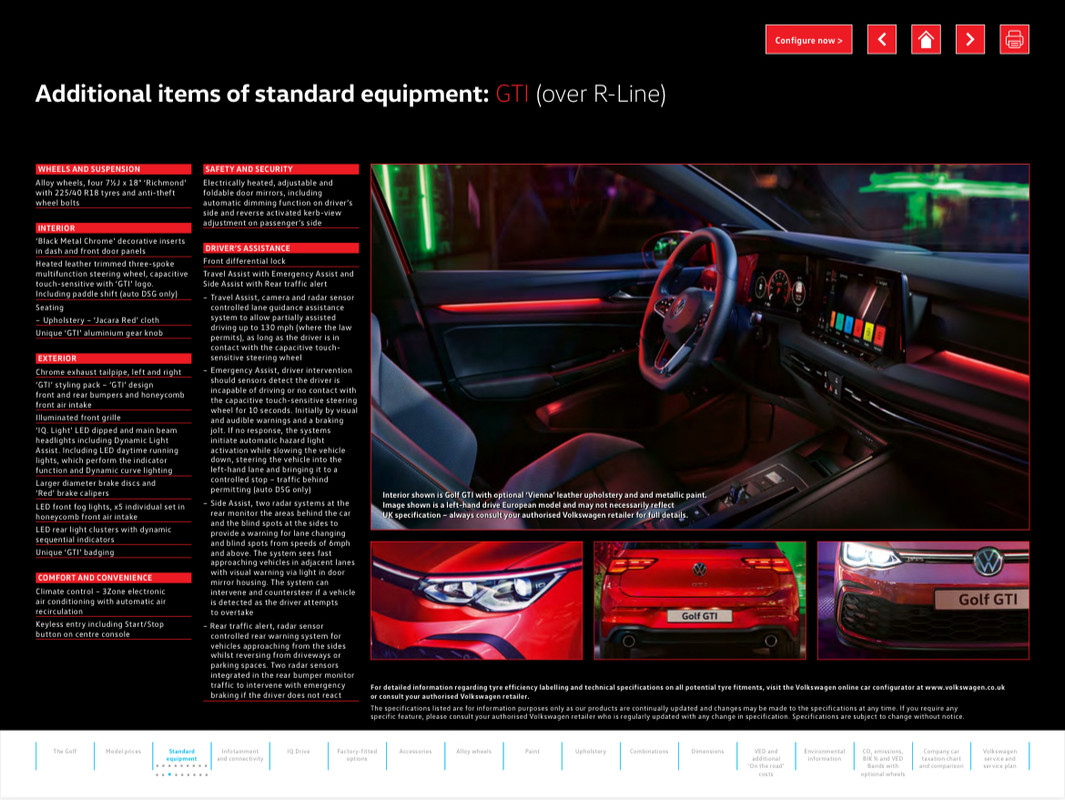
Task: Open the 'IQ.Drive' tab
Action: [x=298, y=751]
